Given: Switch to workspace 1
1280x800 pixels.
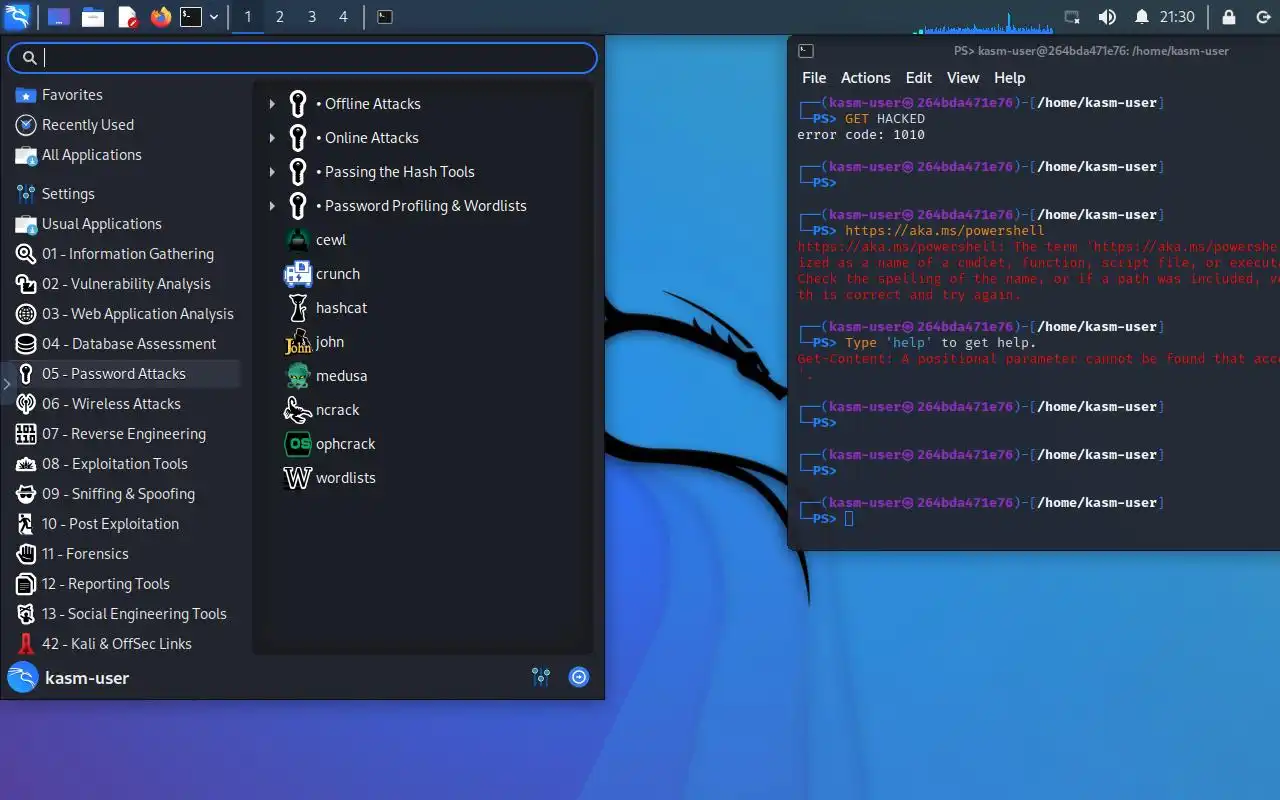Looking at the screenshot, I should 248,17.
